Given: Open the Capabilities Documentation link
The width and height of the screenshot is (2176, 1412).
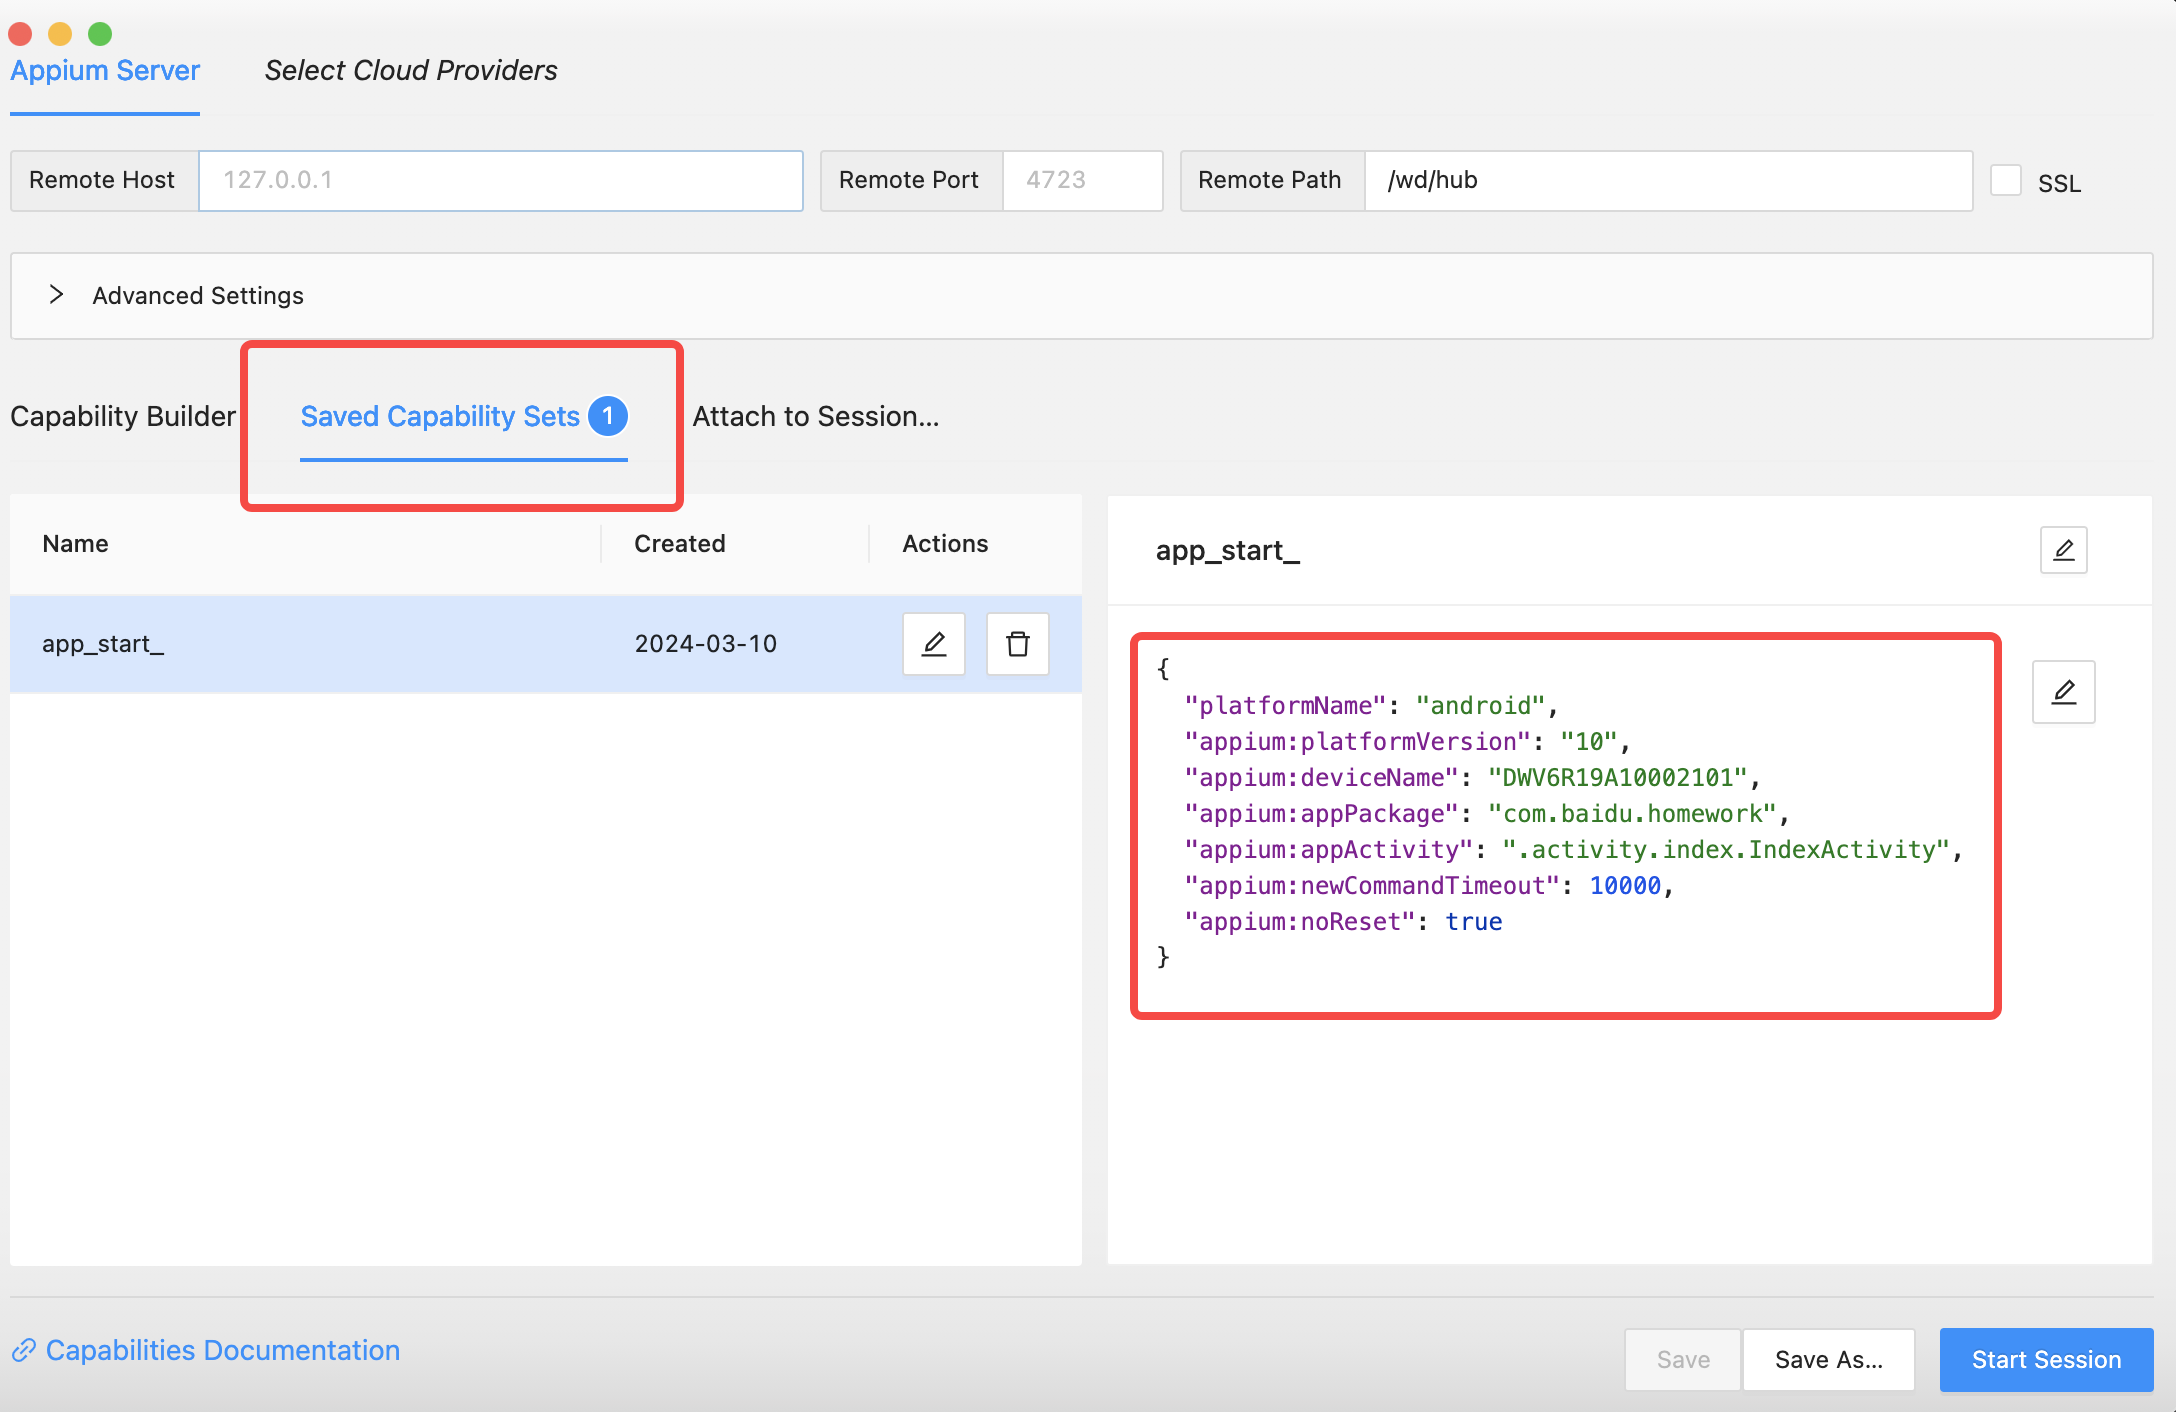Looking at the screenshot, I should pos(222,1351).
